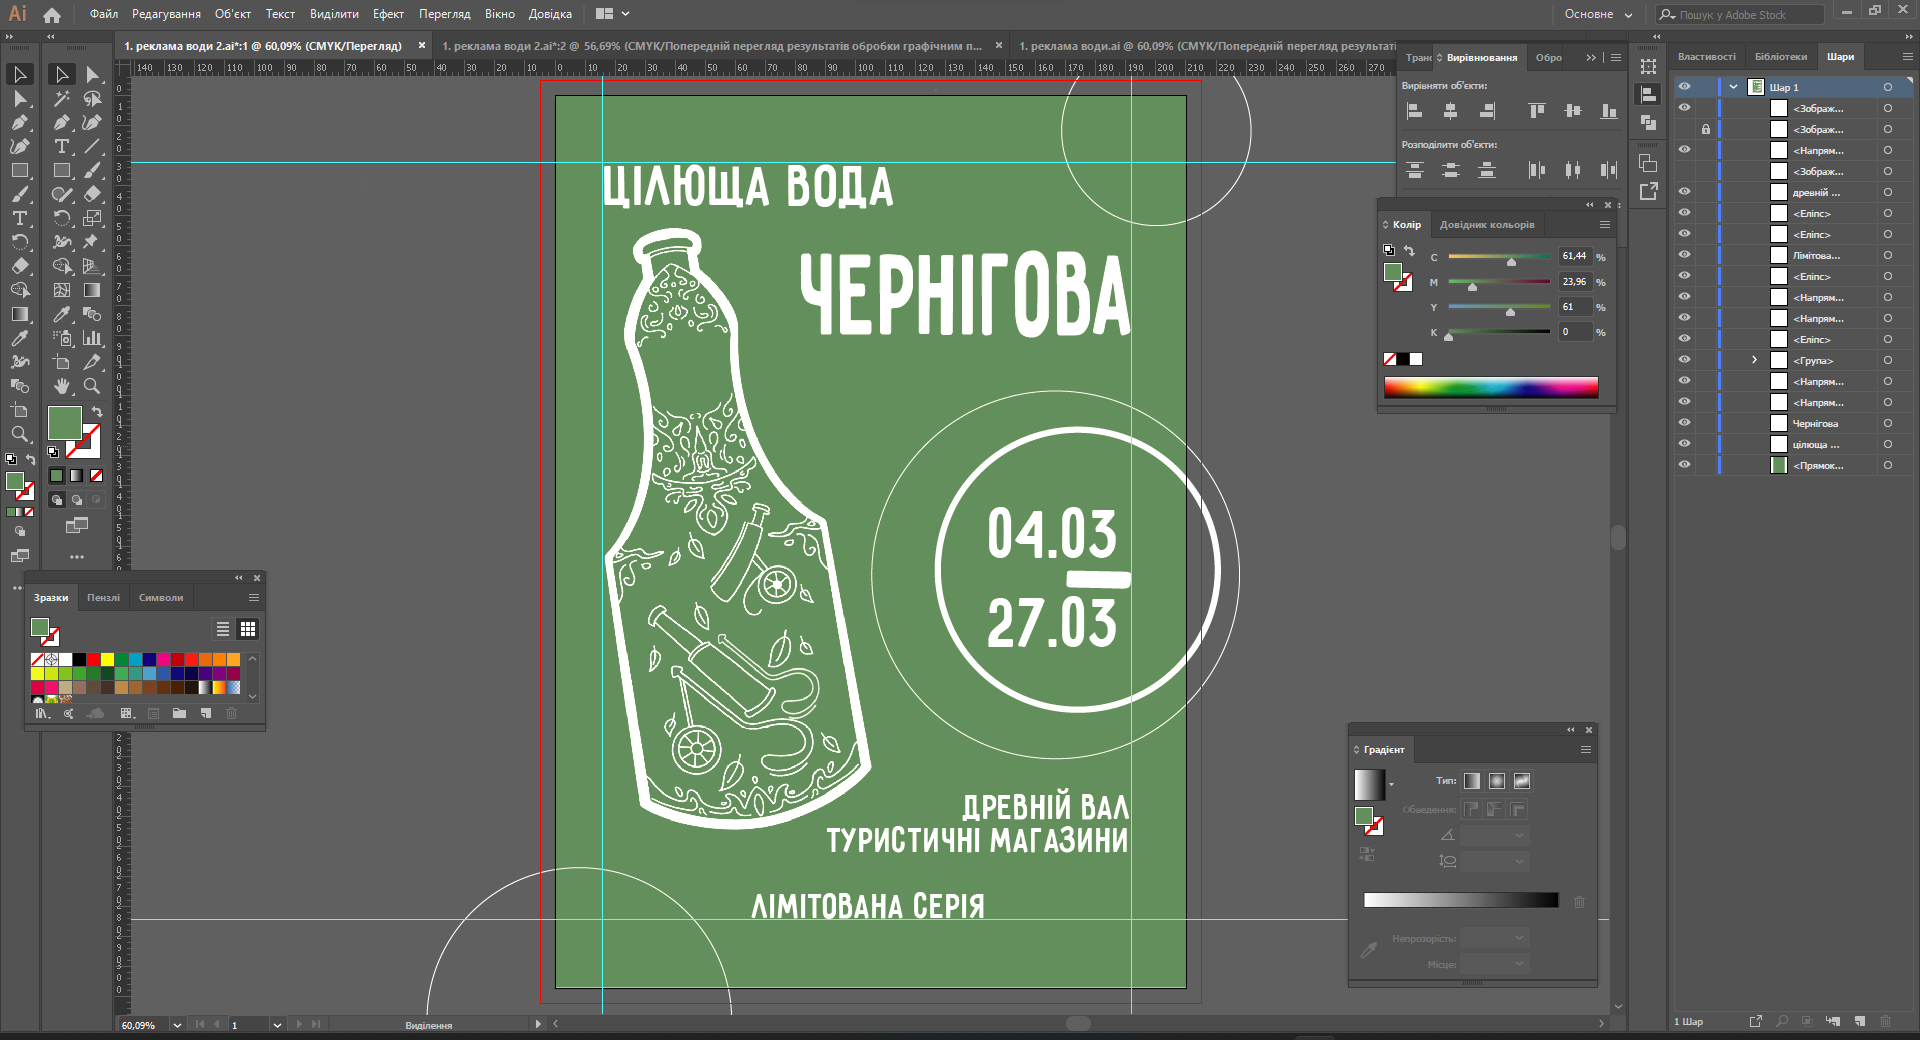Unlock the locked image layer item
The width and height of the screenshot is (1920, 1040).
[x=1706, y=129]
